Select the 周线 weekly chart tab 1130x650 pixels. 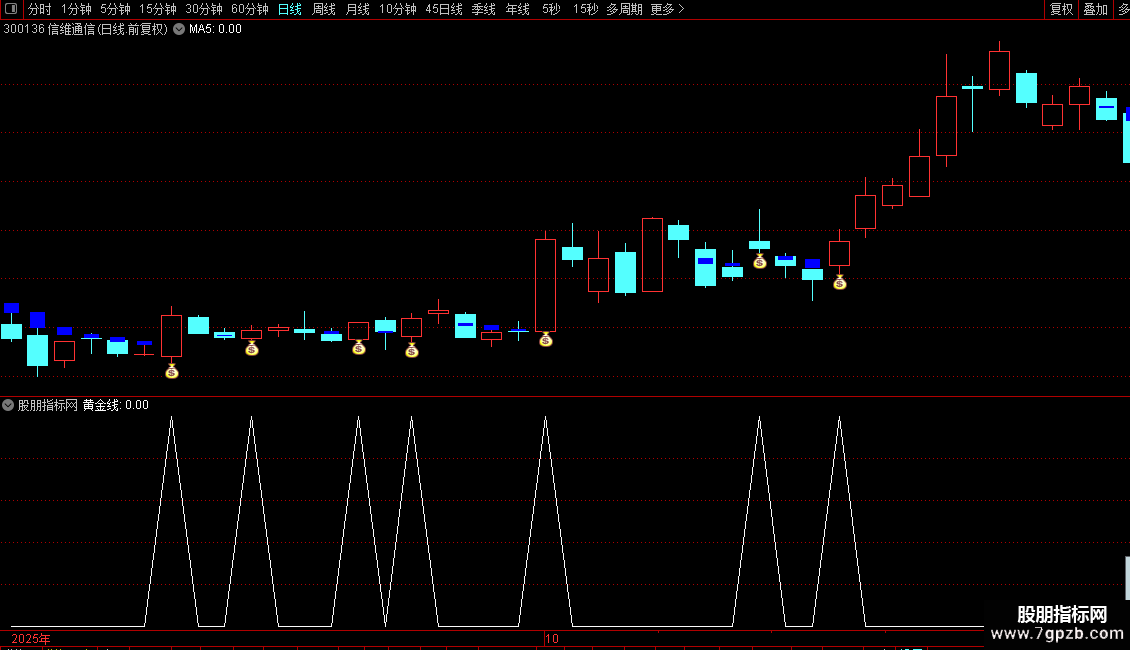pos(324,9)
